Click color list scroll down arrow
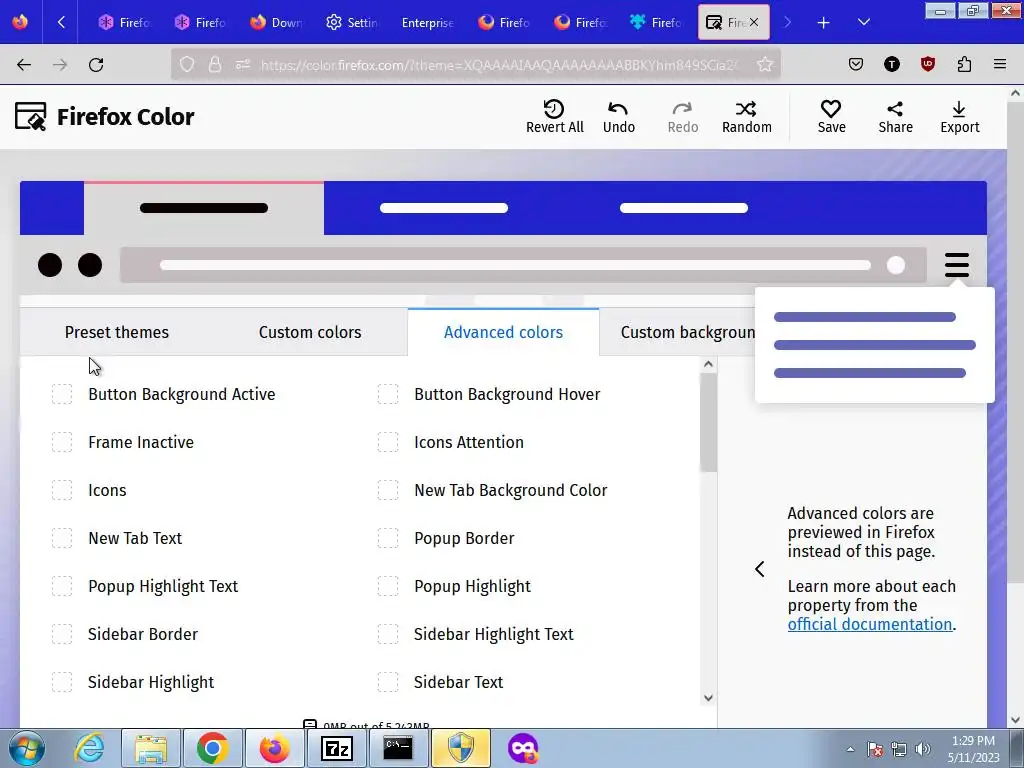The height and width of the screenshot is (768, 1024). [x=708, y=697]
